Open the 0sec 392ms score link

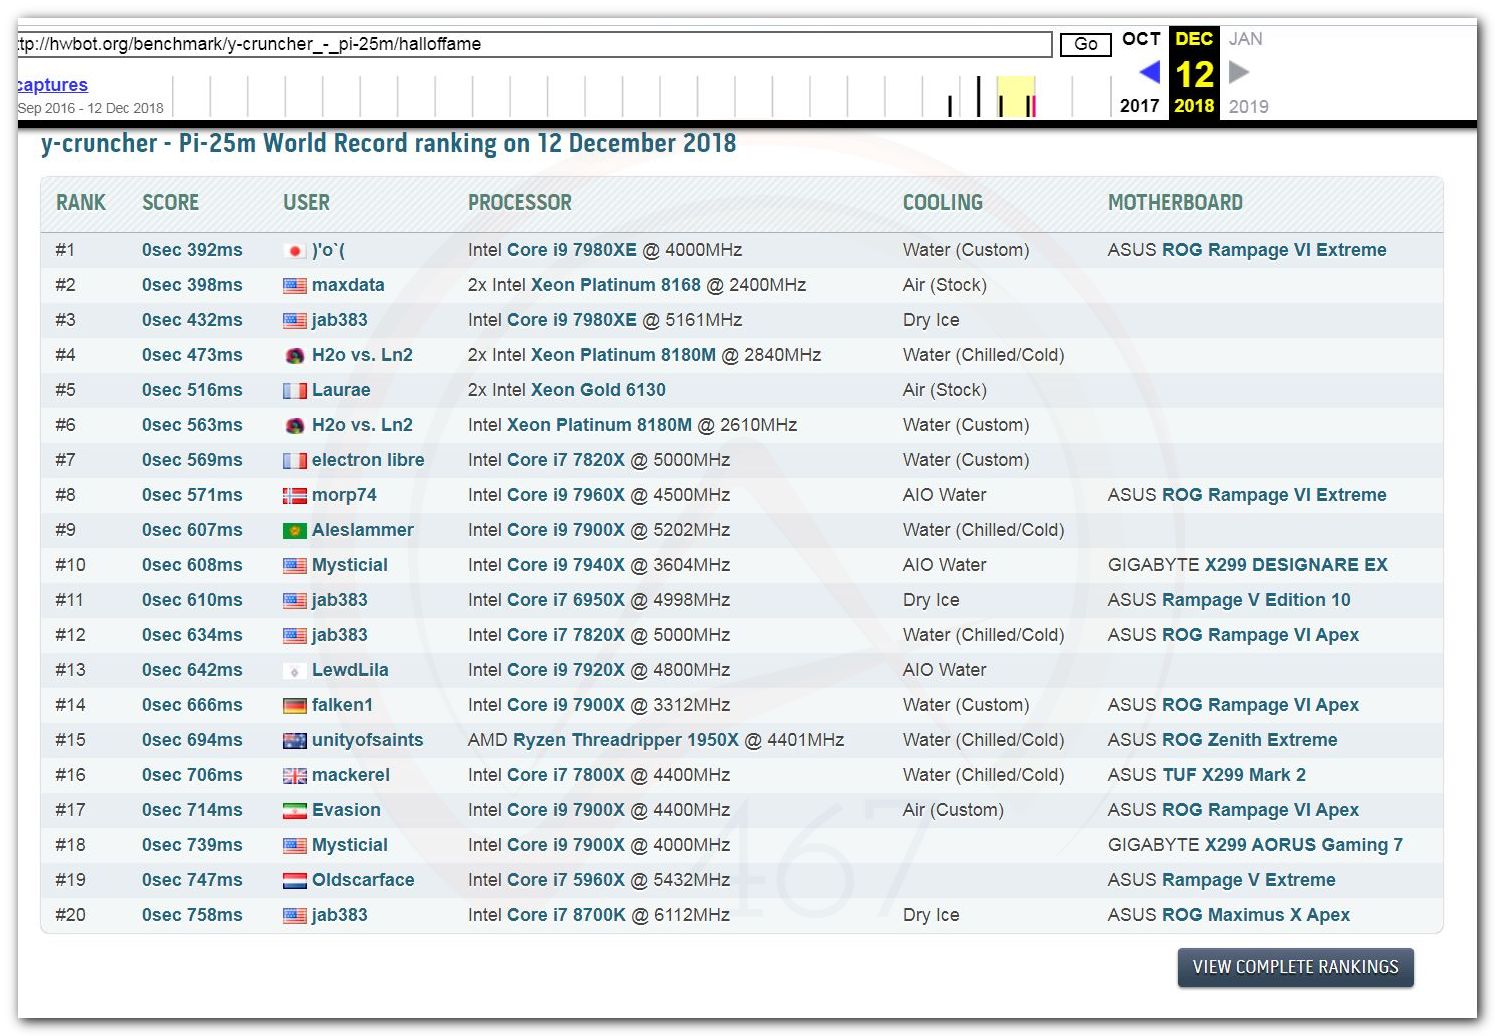click(x=192, y=250)
